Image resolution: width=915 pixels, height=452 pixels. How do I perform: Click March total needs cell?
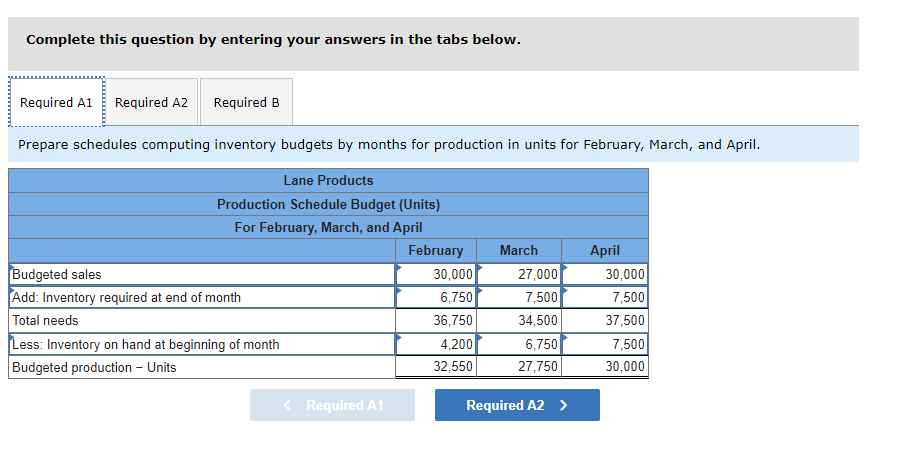pyautogui.click(x=520, y=321)
